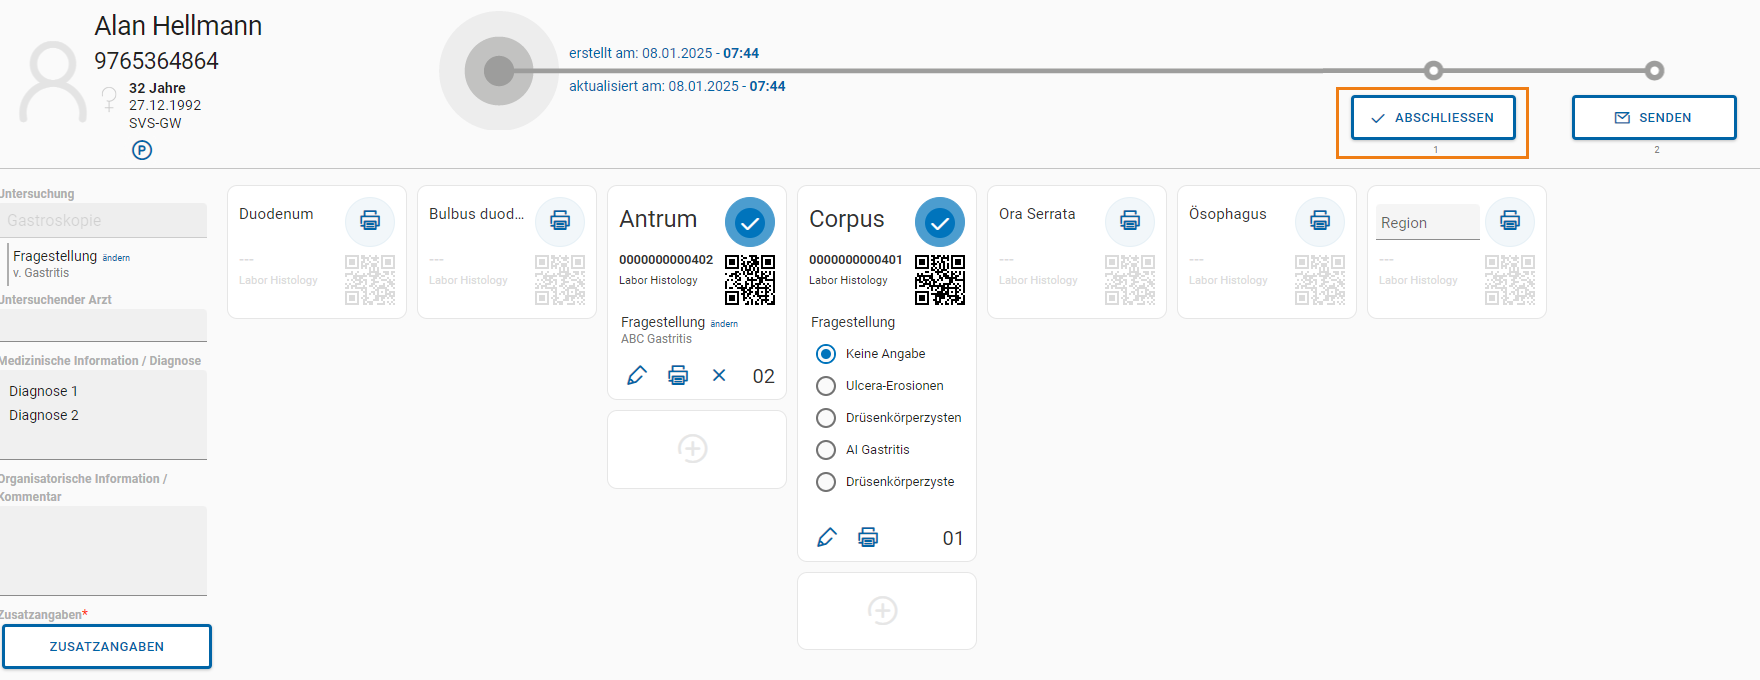Click the Region name input field
Screen dimensions: 1760x680
click(1428, 222)
